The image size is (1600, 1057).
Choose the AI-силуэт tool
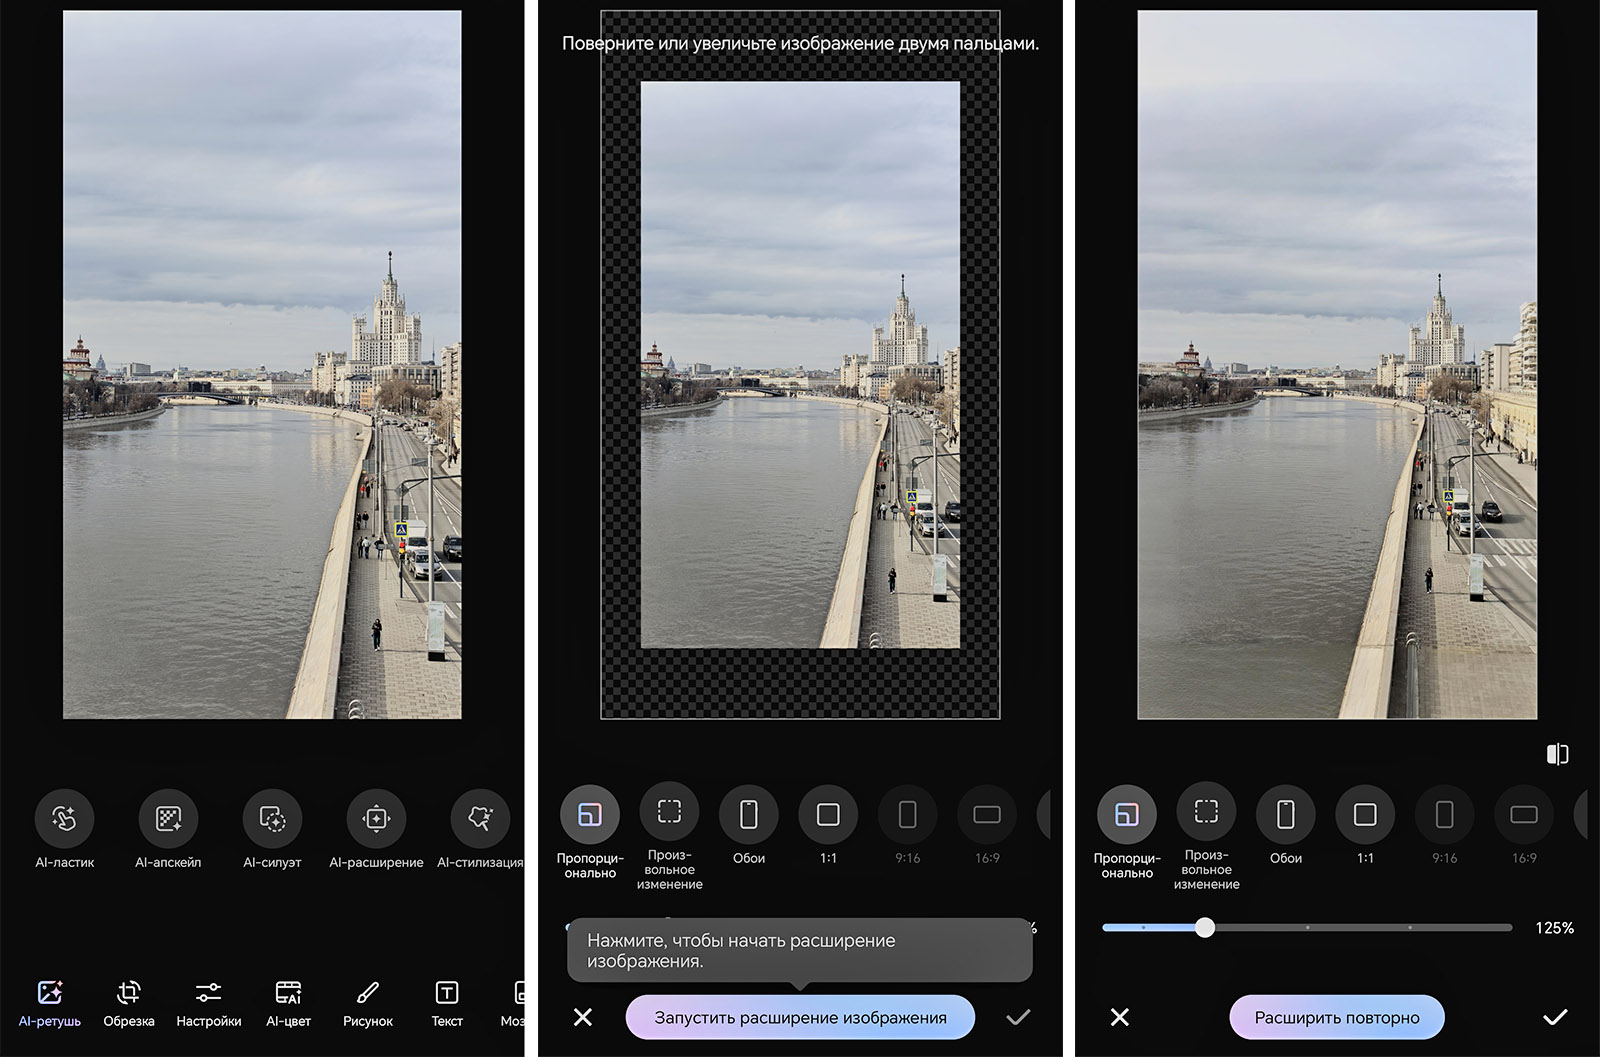click(272, 818)
